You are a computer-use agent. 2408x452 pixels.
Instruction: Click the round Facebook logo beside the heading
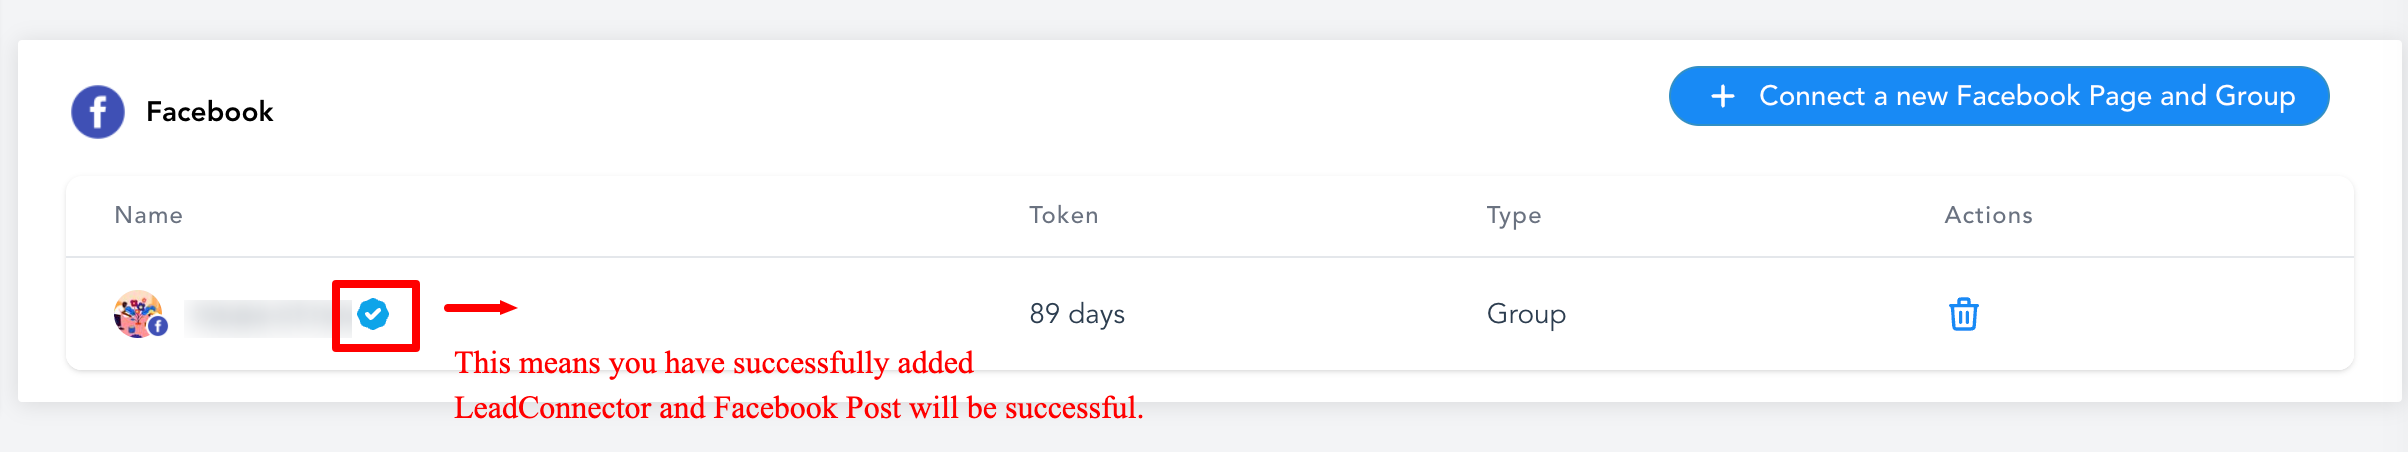click(98, 112)
